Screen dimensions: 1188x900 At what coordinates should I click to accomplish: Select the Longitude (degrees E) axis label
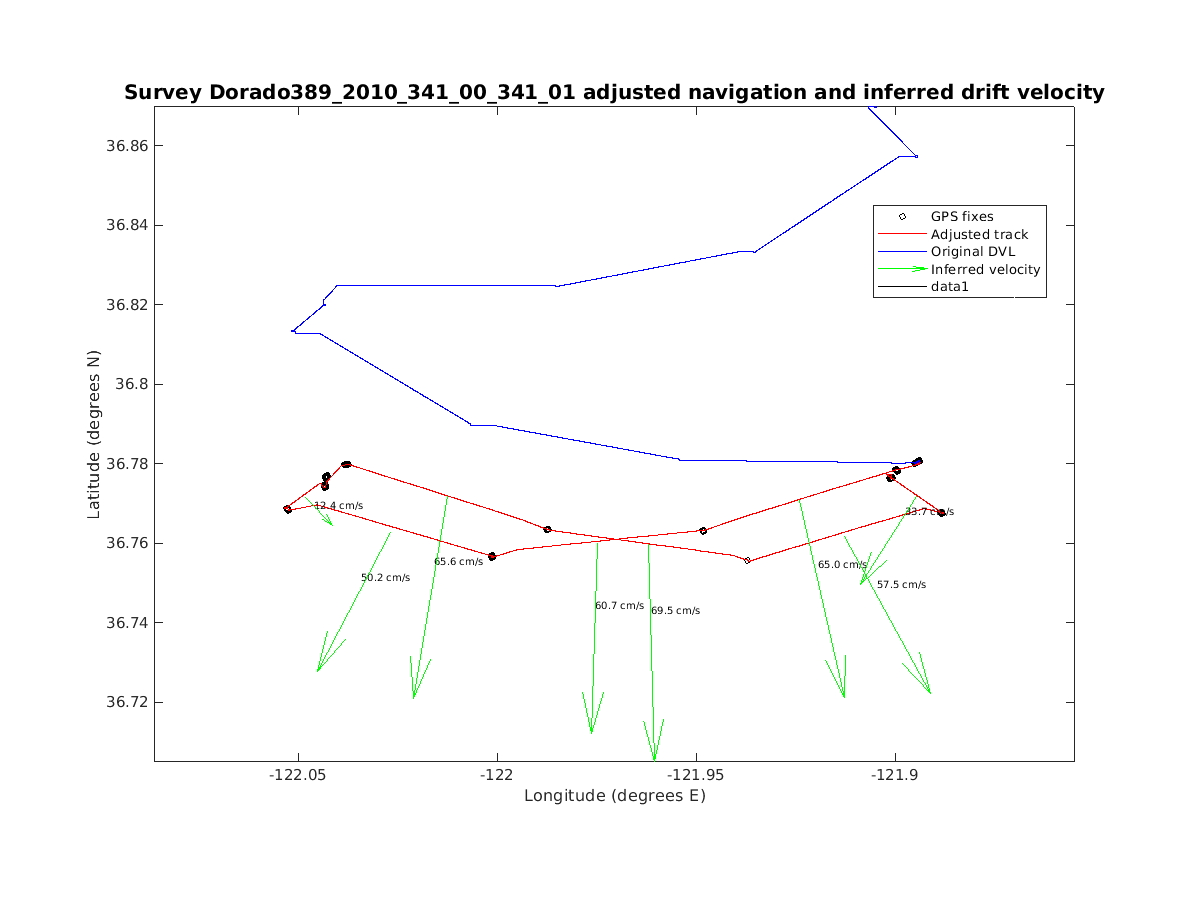[x=614, y=796]
